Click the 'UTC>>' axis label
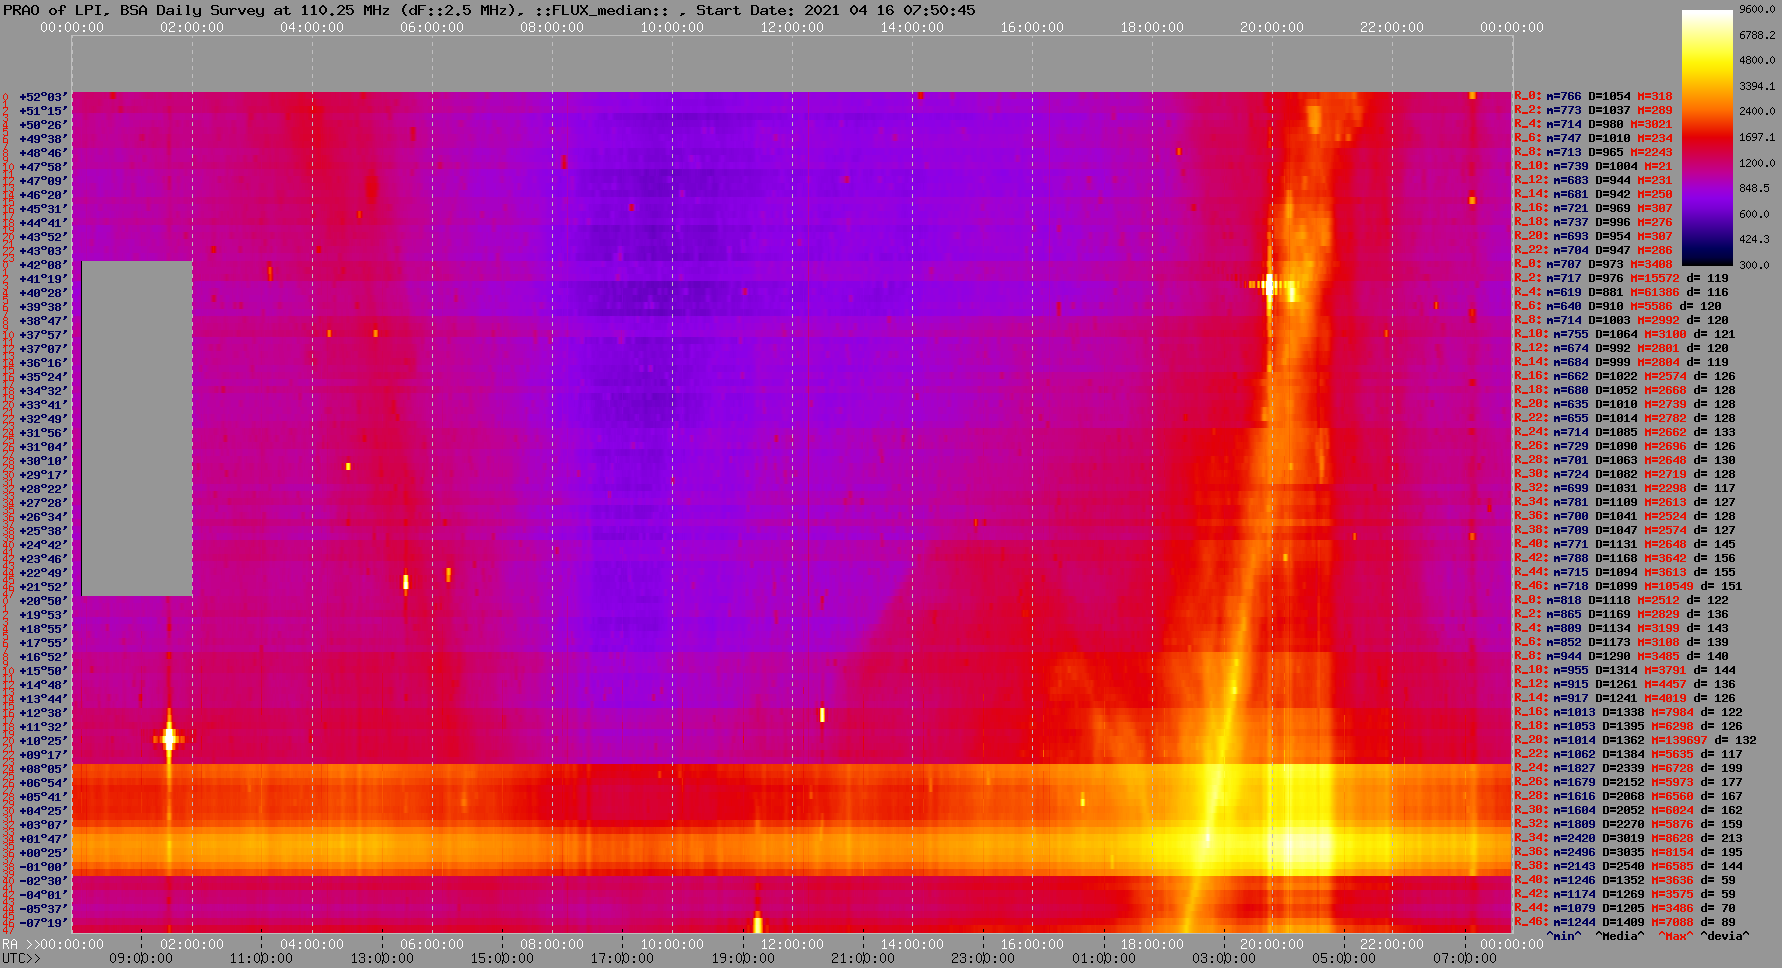Viewport: 1782px width, 968px height. click(x=22, y=958)
